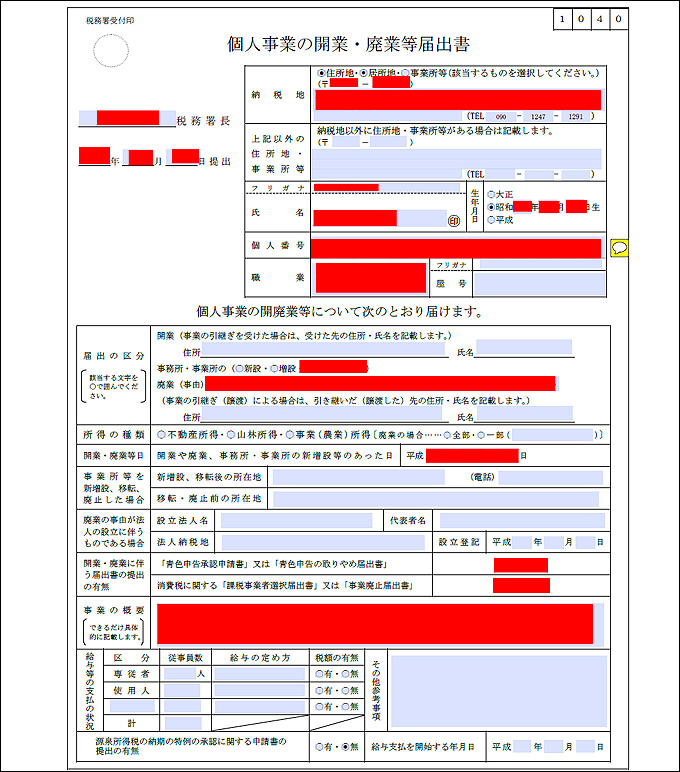Image resolution: width=680 pixels, height=772 pixels.
Task: Click first postal code box under 上記以外の住所地
Action: pyautogui.click(x=346, y=142)
